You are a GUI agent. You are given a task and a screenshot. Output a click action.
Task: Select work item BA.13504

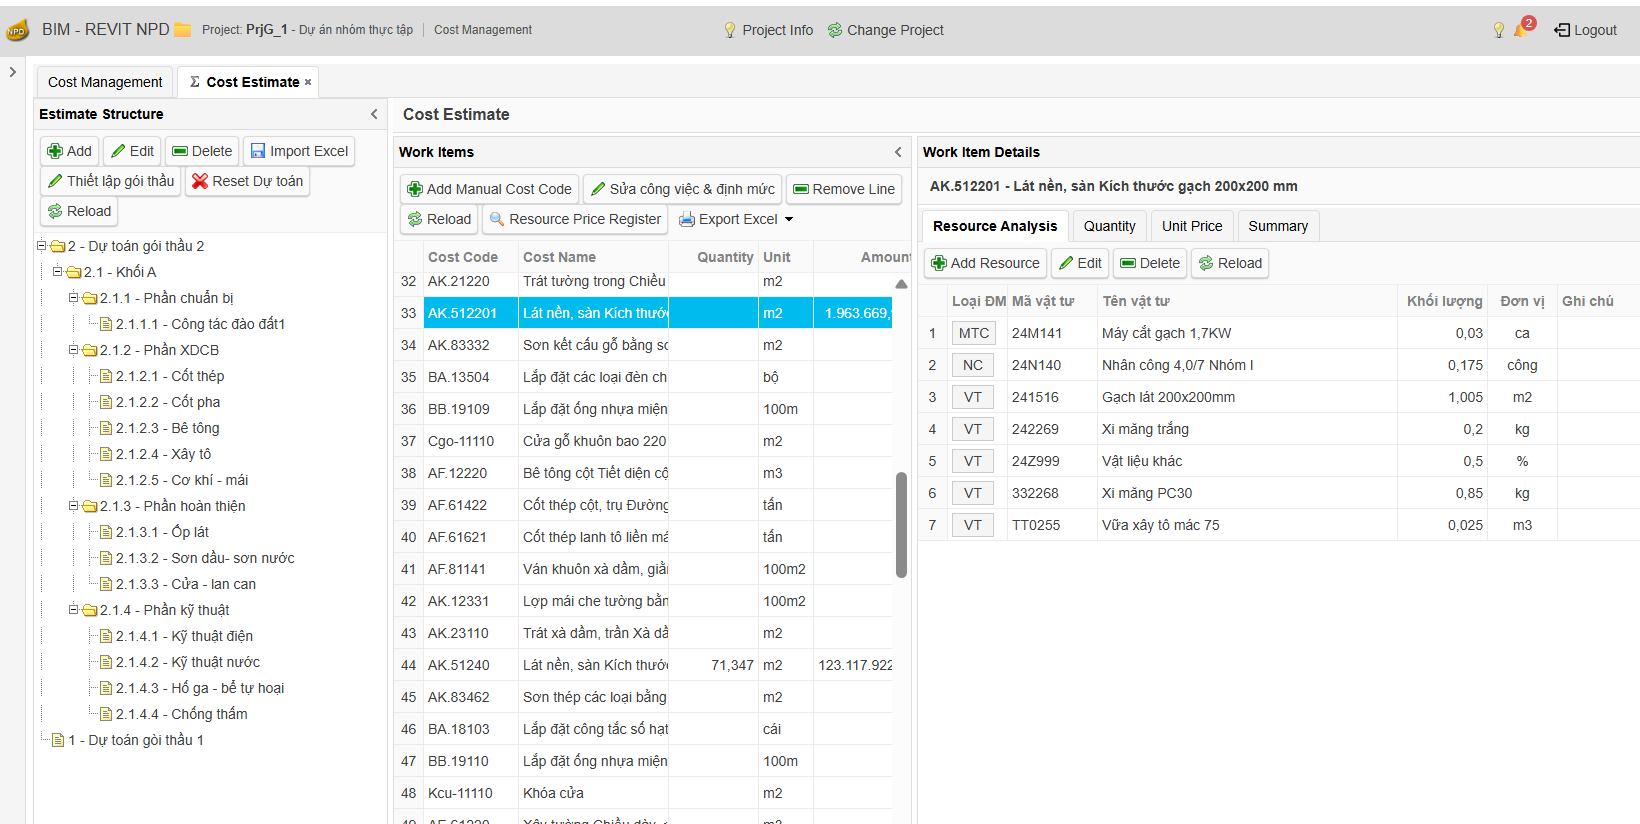point(643,377)
